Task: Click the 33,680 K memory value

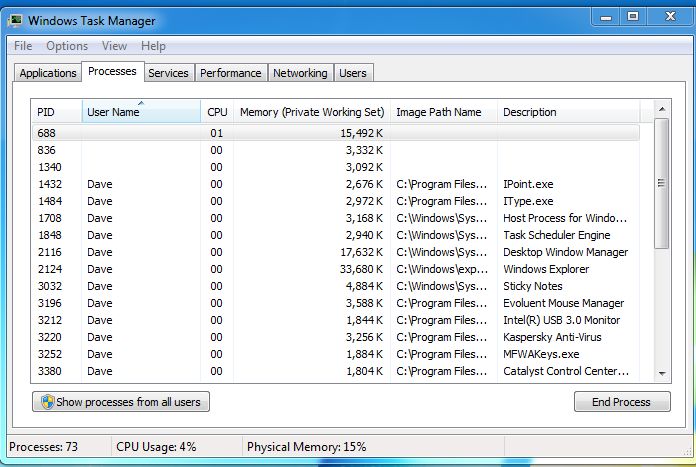Action: coord(361,269)
